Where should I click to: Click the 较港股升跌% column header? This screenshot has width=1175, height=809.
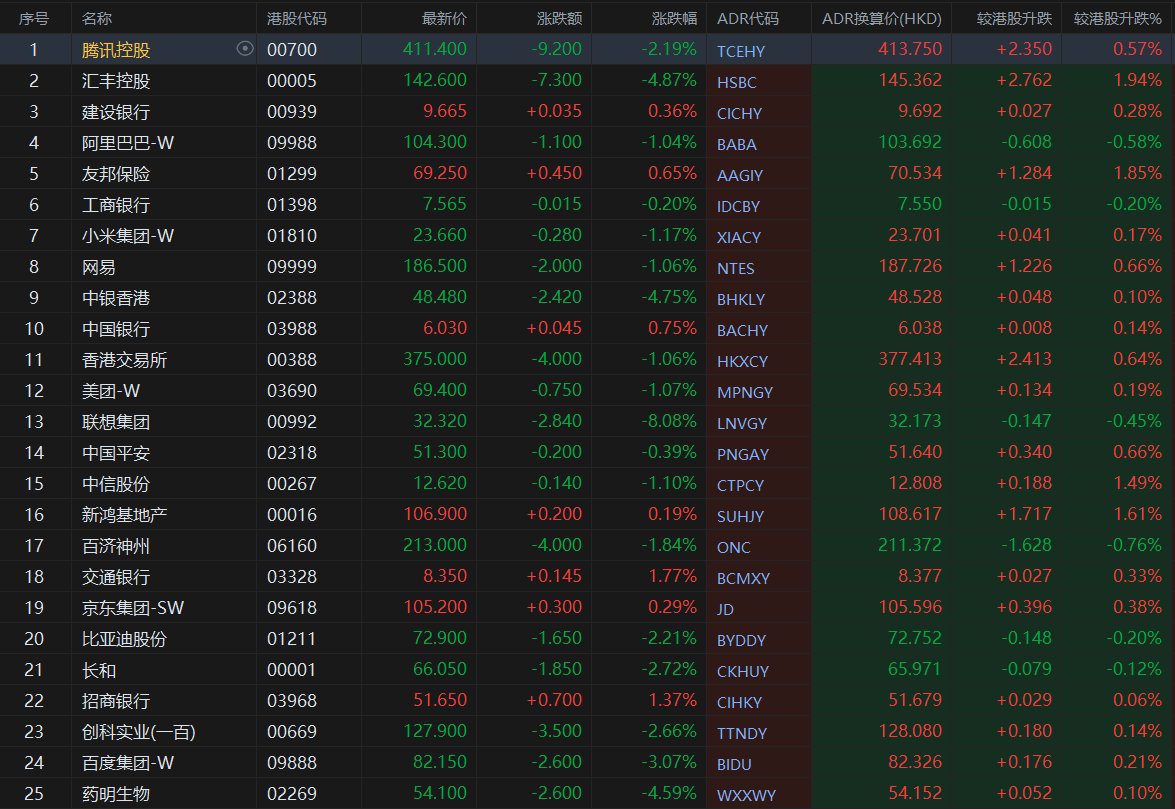[x=1117, y=18]
